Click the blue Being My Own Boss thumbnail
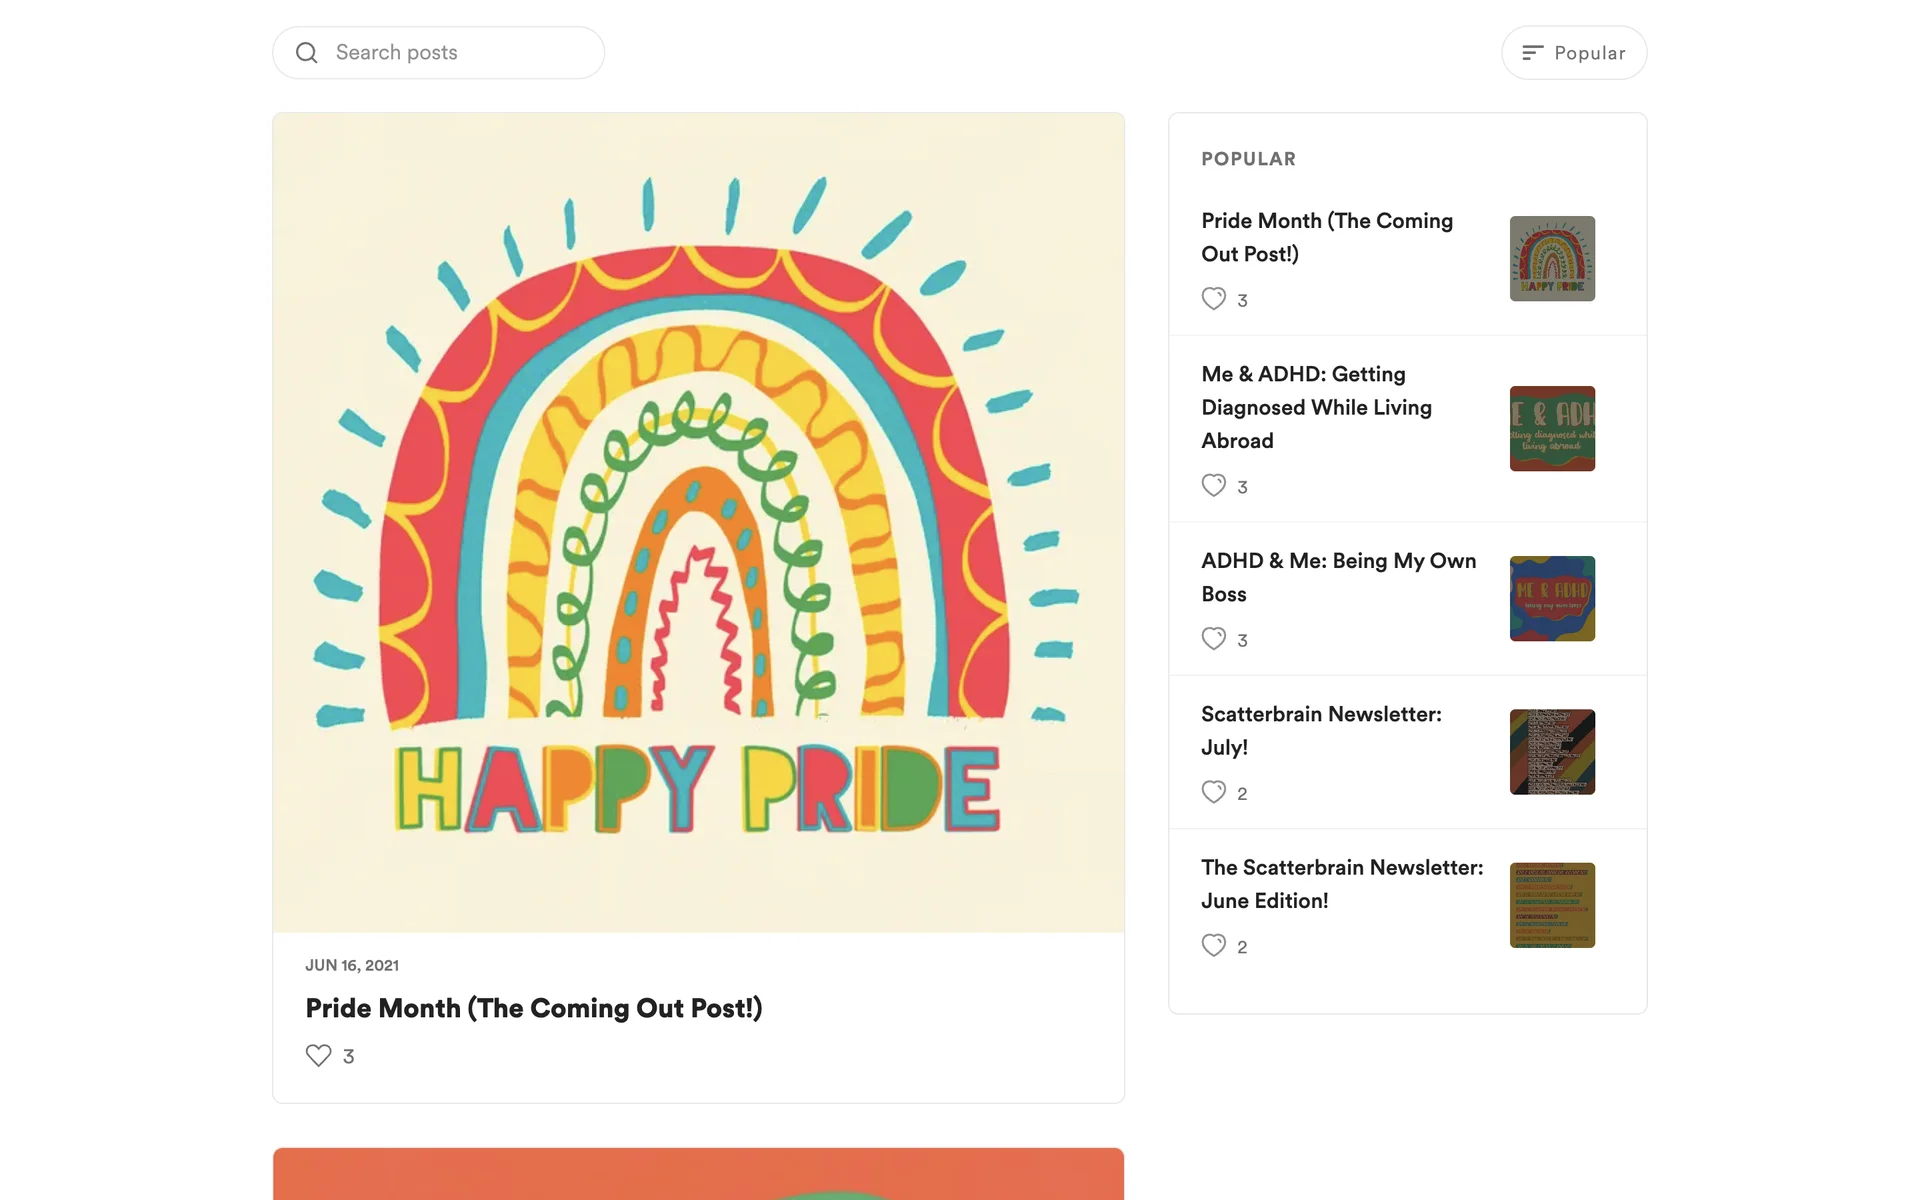Viewport: 1920px width, 1200px height. click(x=1552, y=599)
